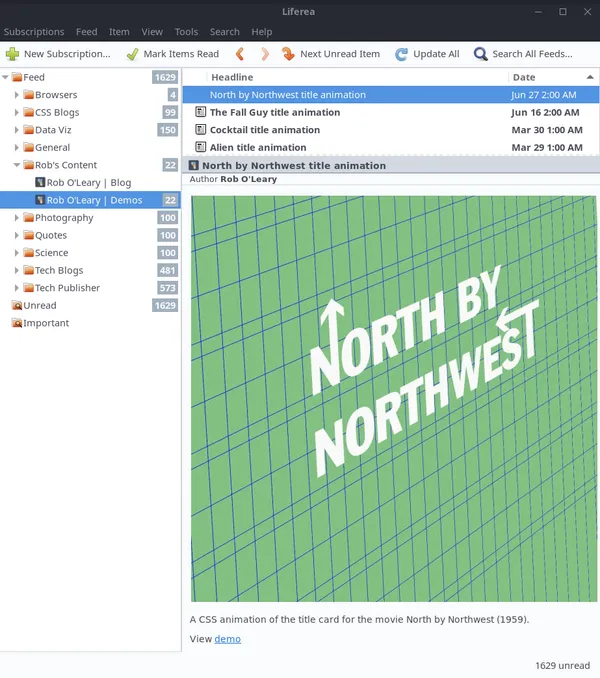The height and width of the screenshot is (678, 600).
Task: Click the Update All button label
Action: pyautogui.click(x=436, y=54)
